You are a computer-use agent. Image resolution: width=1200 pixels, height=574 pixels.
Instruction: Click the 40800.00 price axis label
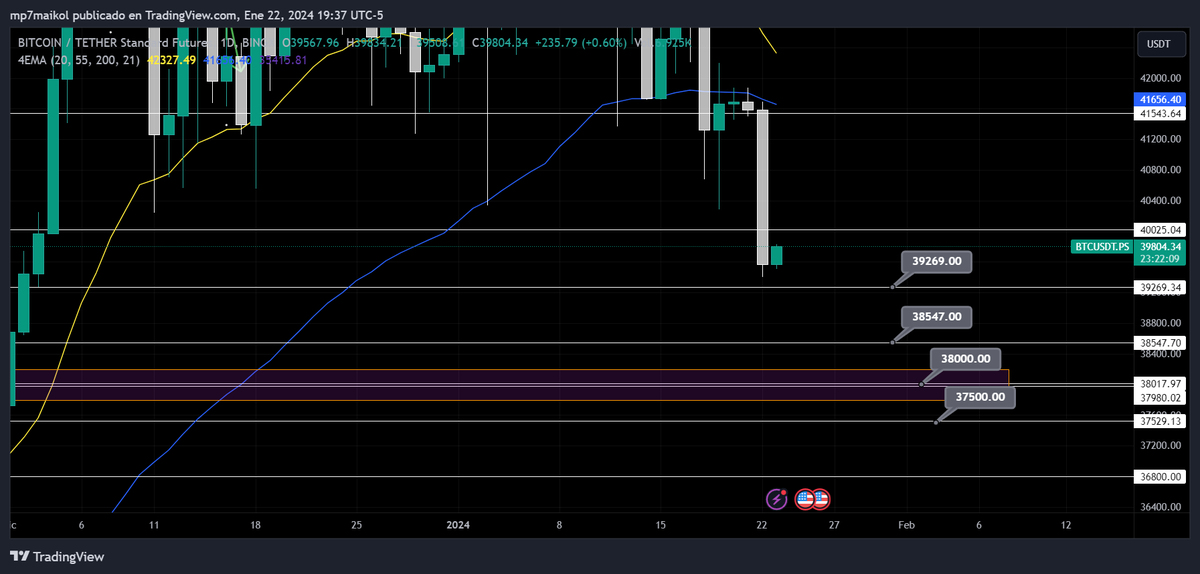1160,170
